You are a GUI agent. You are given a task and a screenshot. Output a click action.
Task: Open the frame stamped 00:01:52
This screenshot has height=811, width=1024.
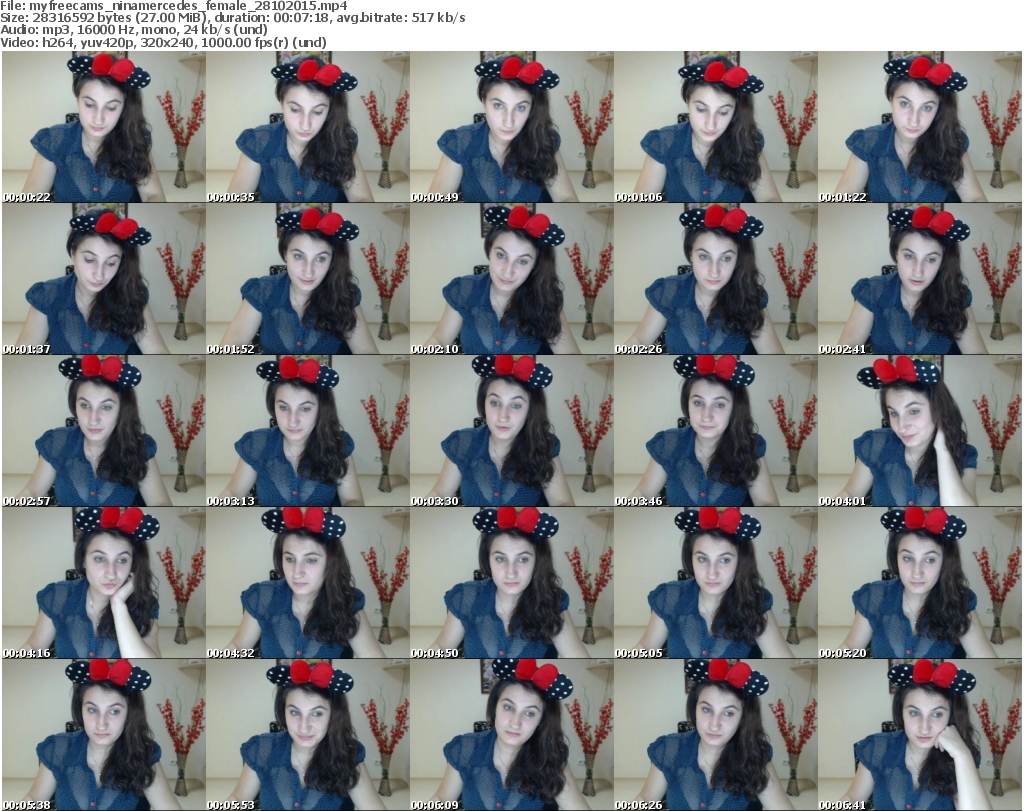click(x=308, y=279)
